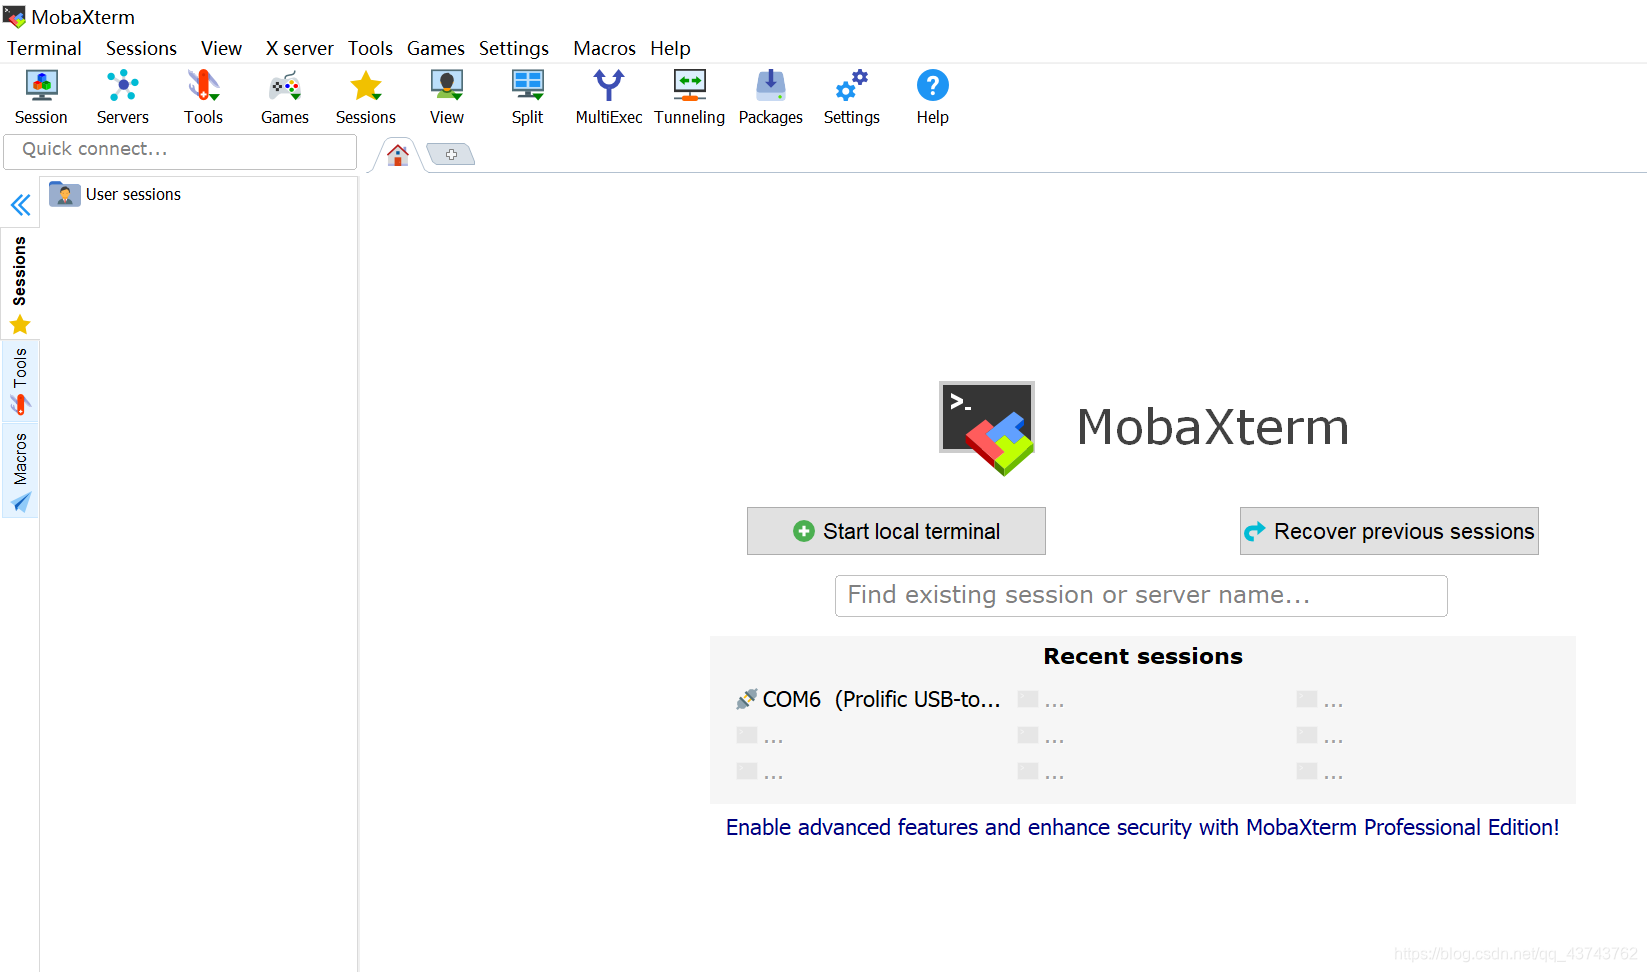
Task: Go to the home tab icon
Action: coord(398,155)
